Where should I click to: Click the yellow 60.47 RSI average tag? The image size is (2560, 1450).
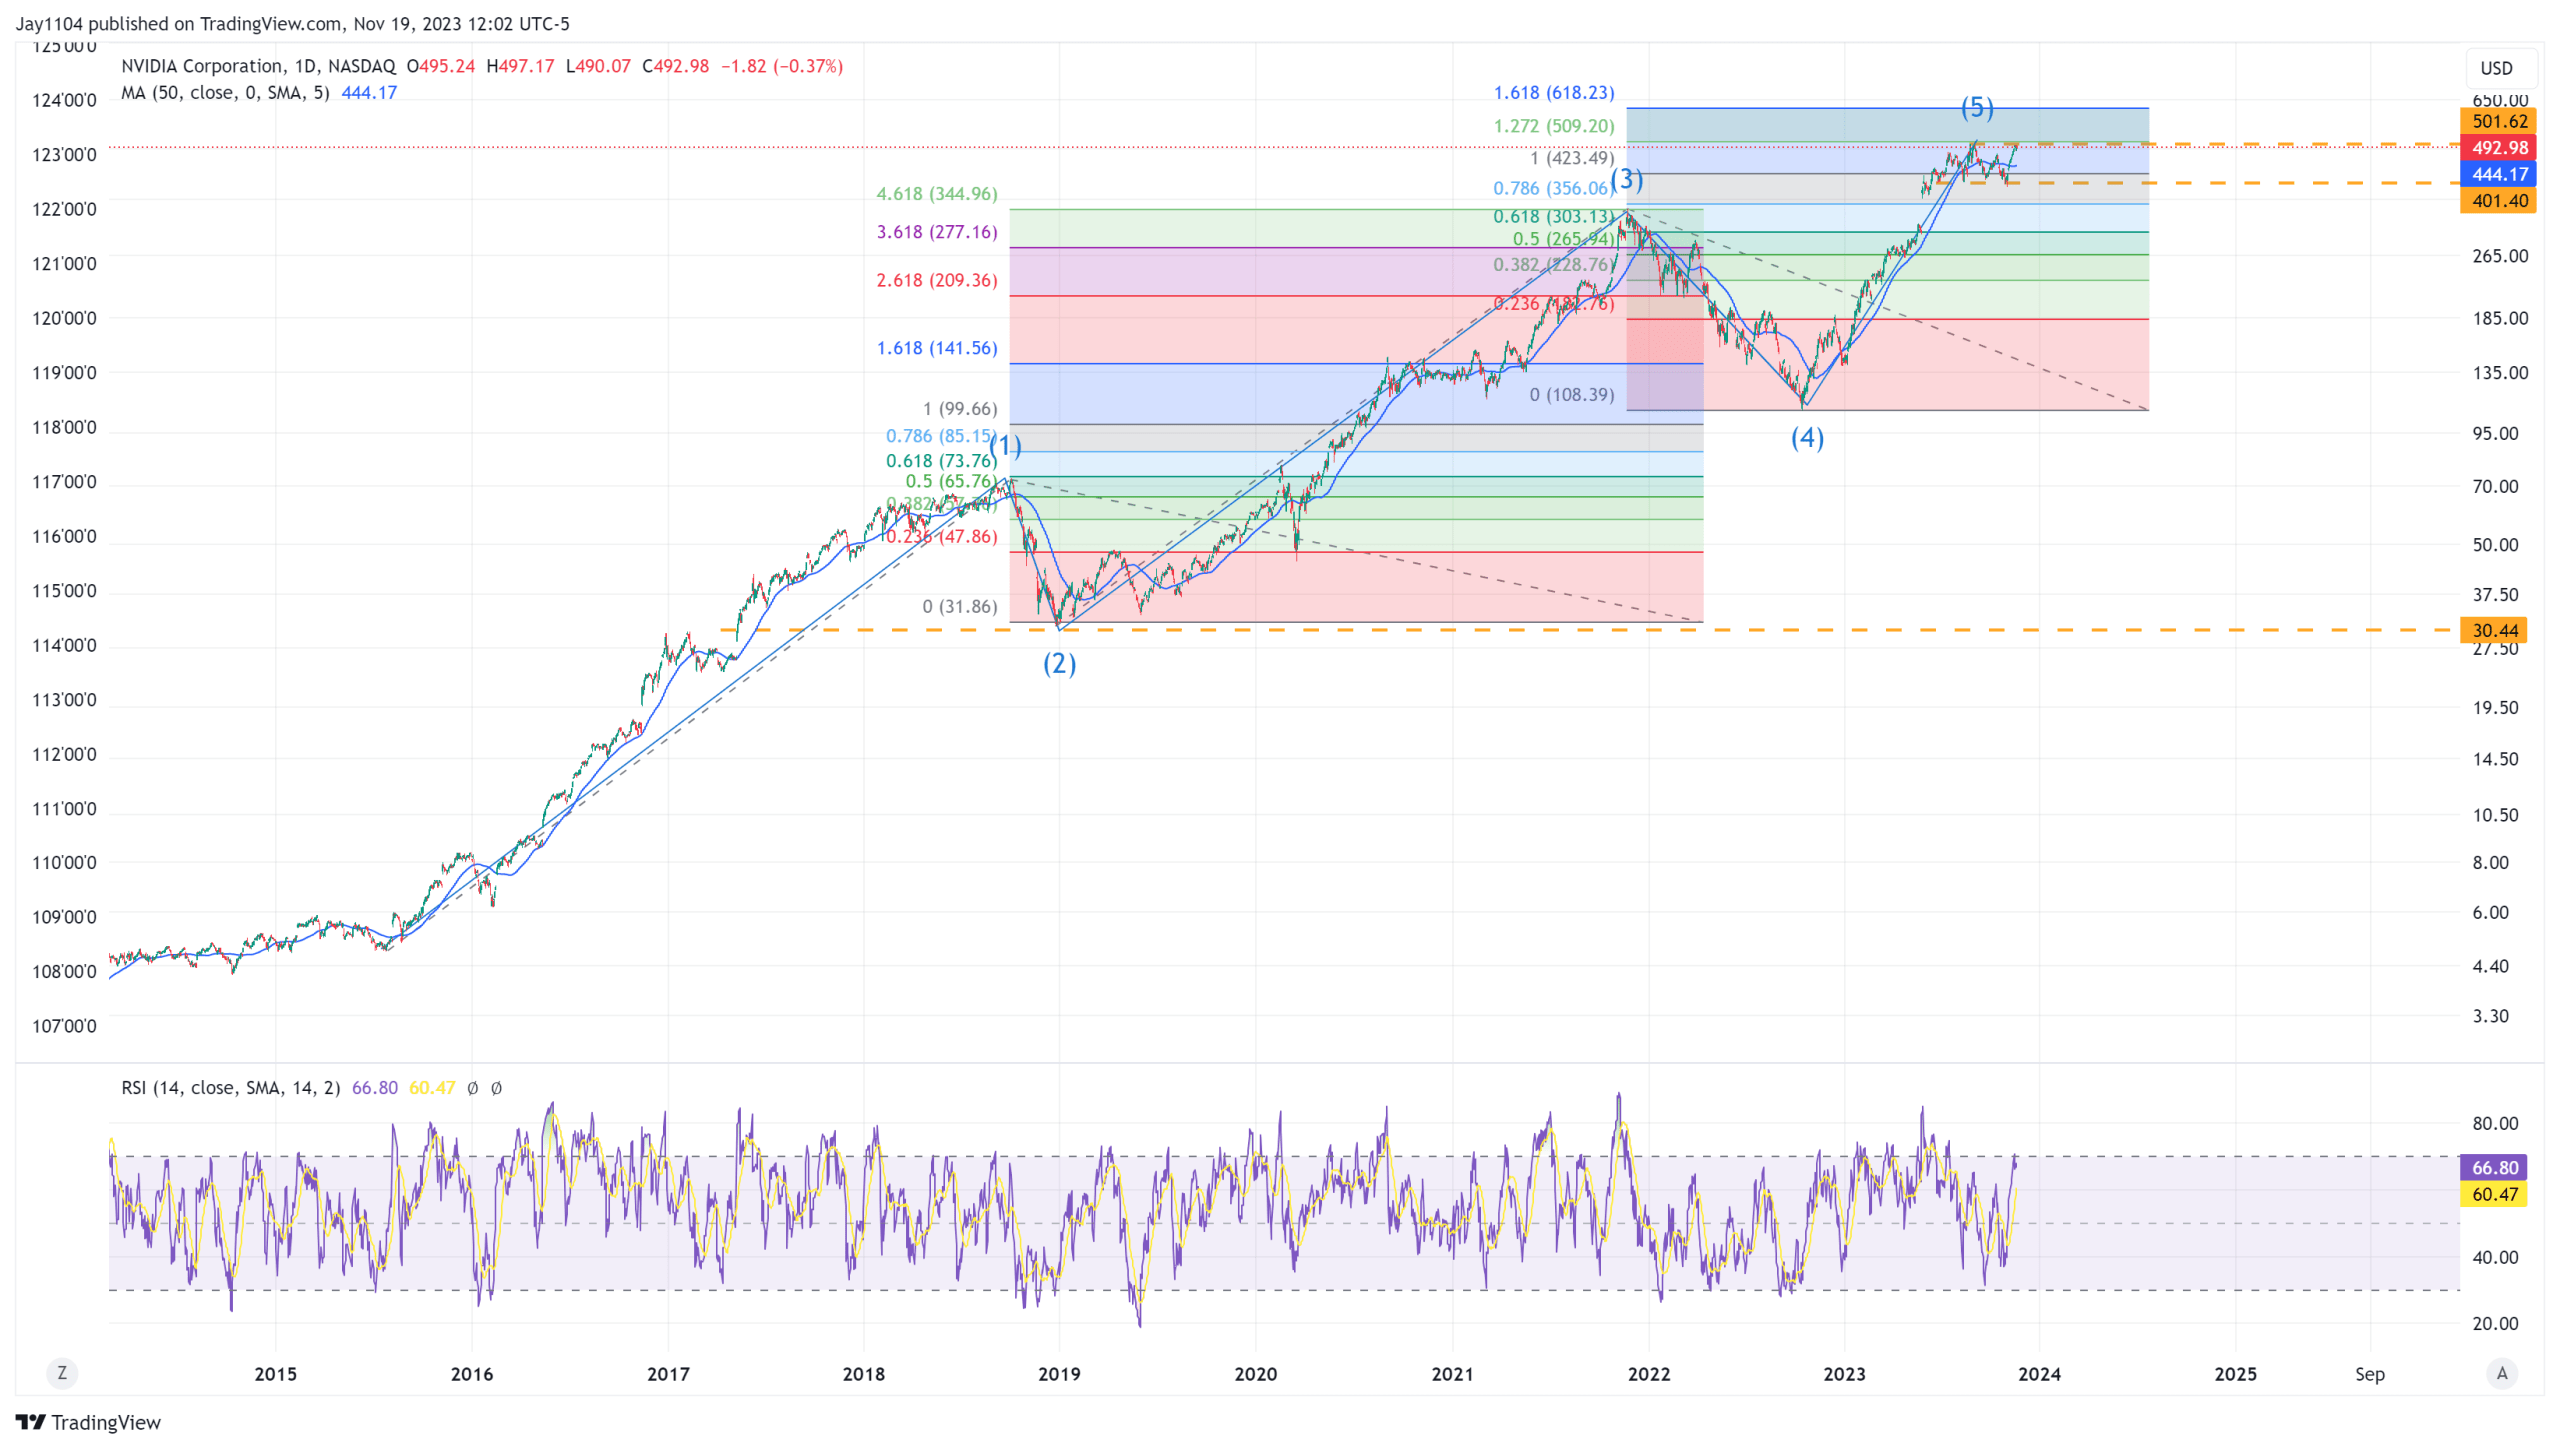[2494, 1194]
